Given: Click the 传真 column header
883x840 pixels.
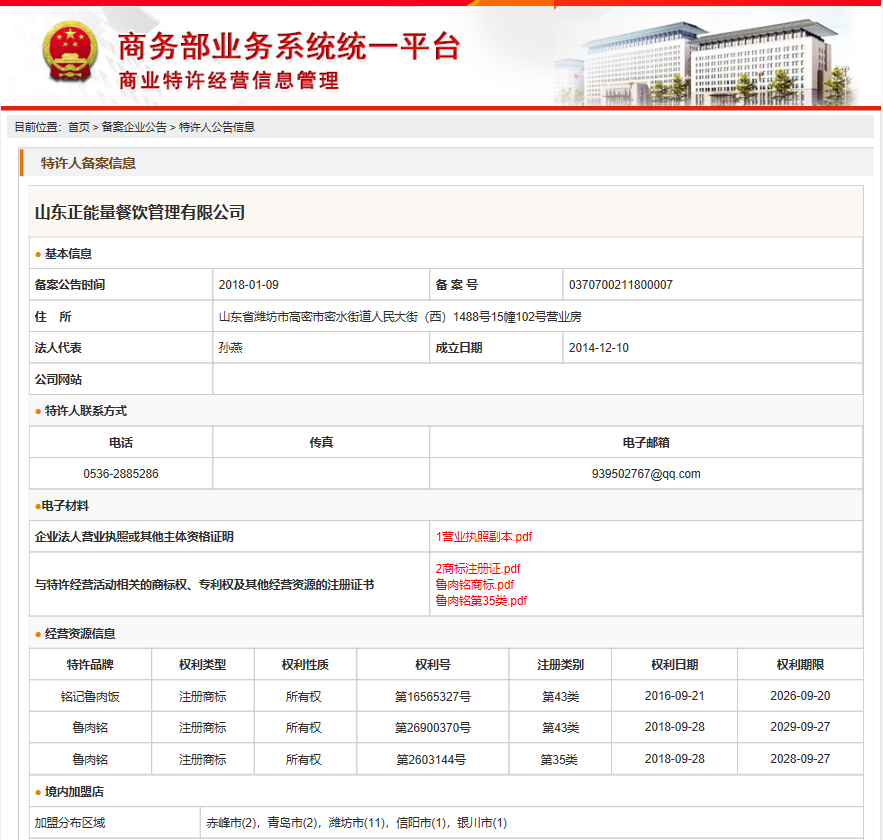Looking at the screenshot, I should [x=321, y=443].
